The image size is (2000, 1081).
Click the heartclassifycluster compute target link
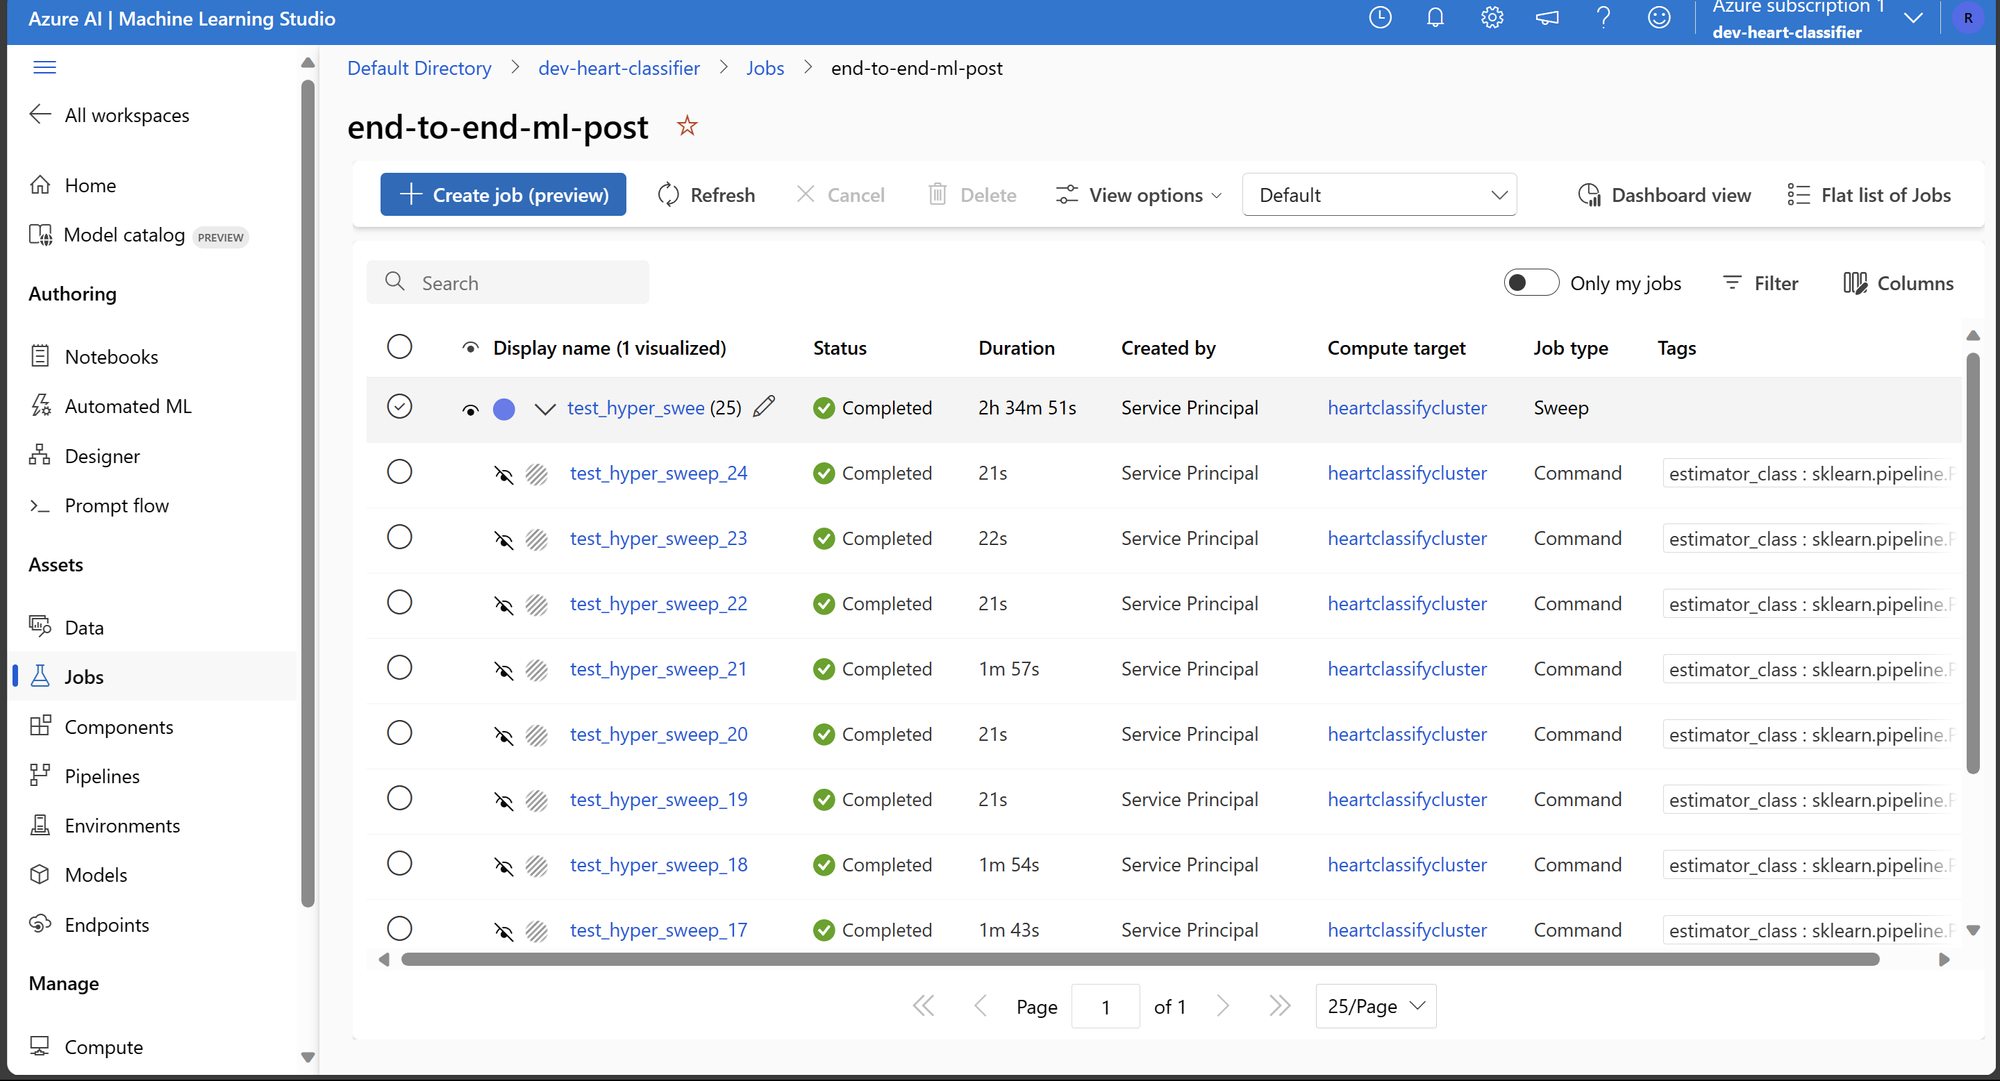(1408, 407)
